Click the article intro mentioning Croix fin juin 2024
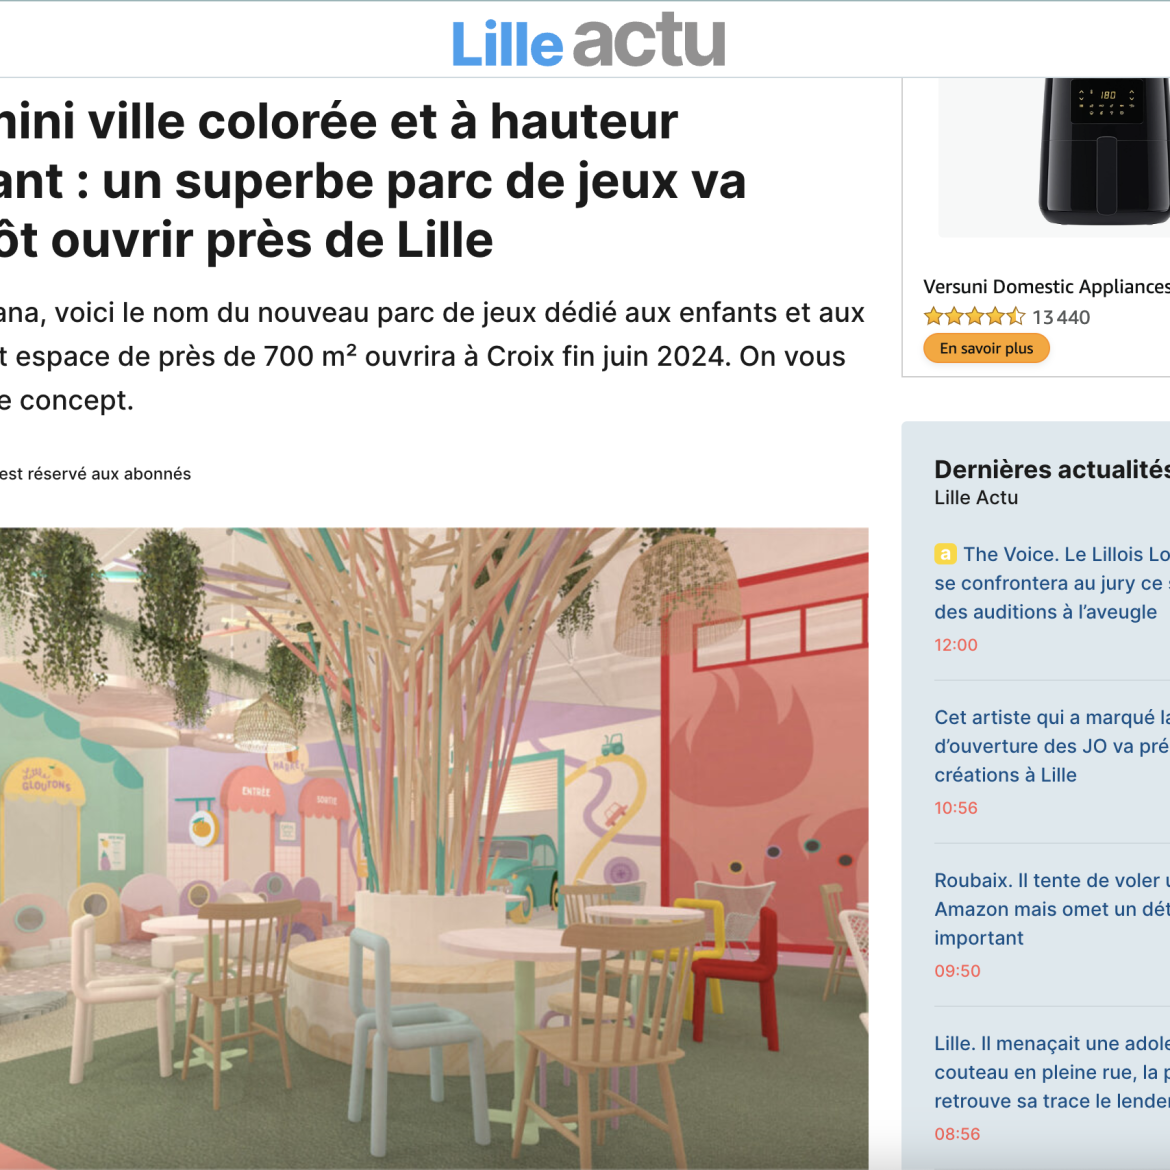The height and width of the screenshot is (1170, 1170). (433, 357)
